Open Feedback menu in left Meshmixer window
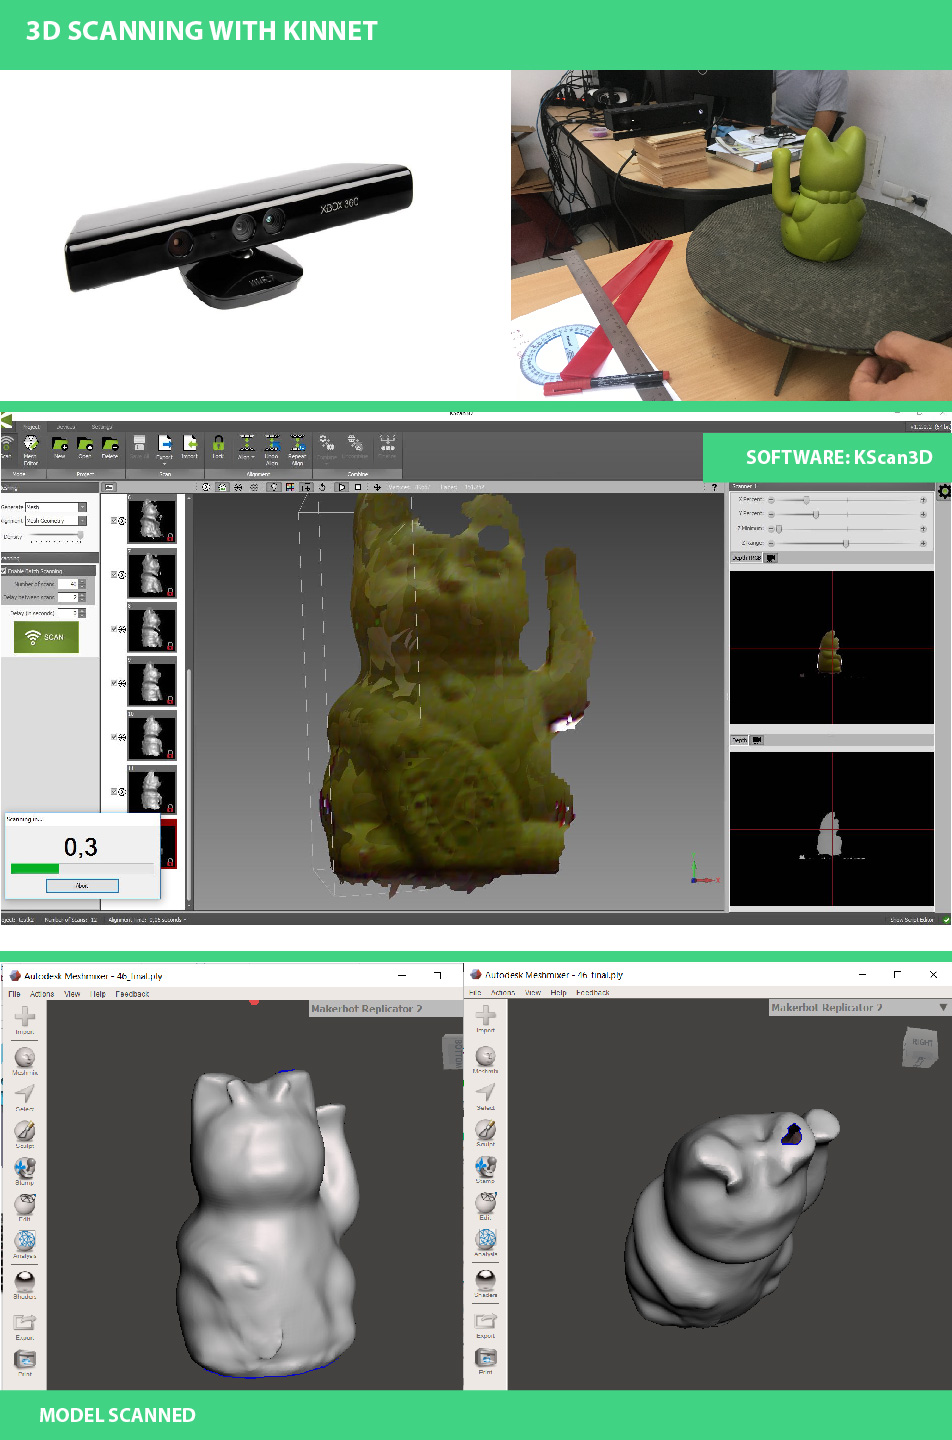Viewport: 952px width, 1440px height. coord(132,994)
